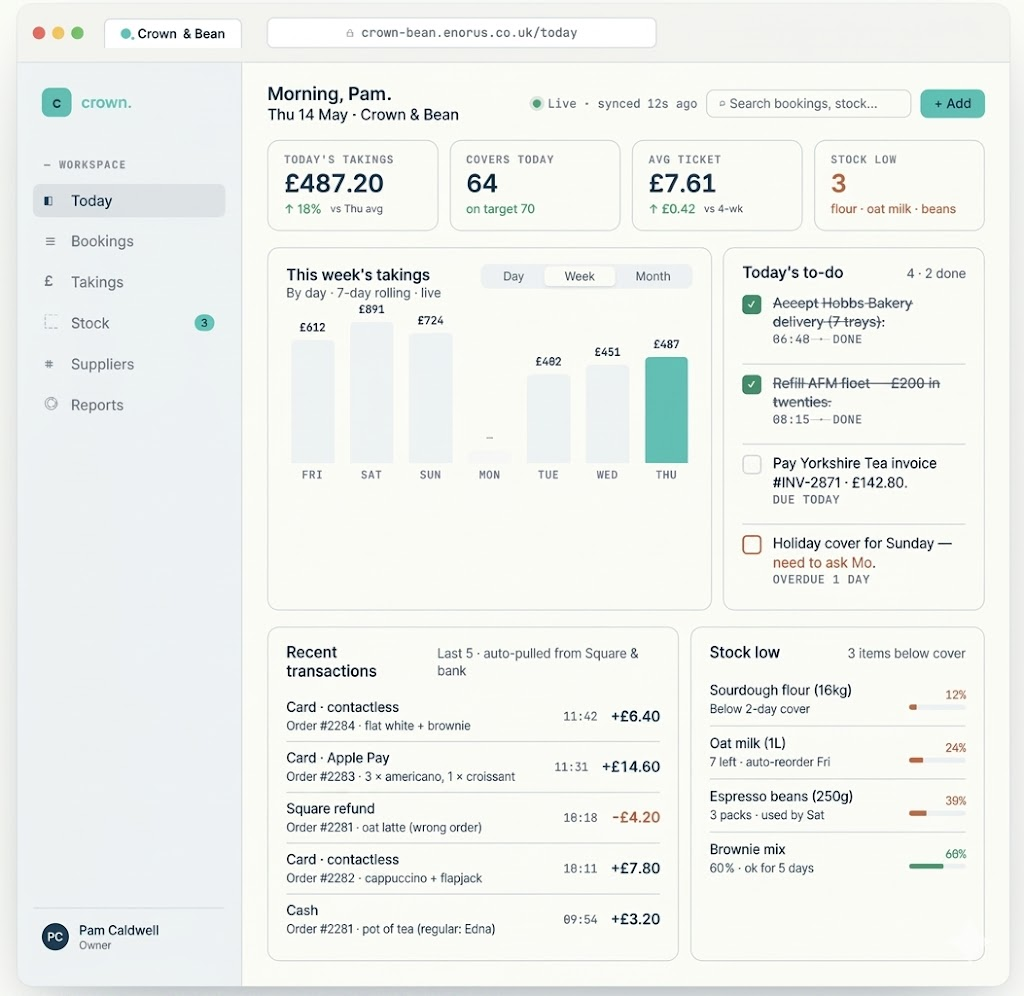Screen dimensions: 1024x996
Task: Open the Today's Takings card
Action: point(353,185)
